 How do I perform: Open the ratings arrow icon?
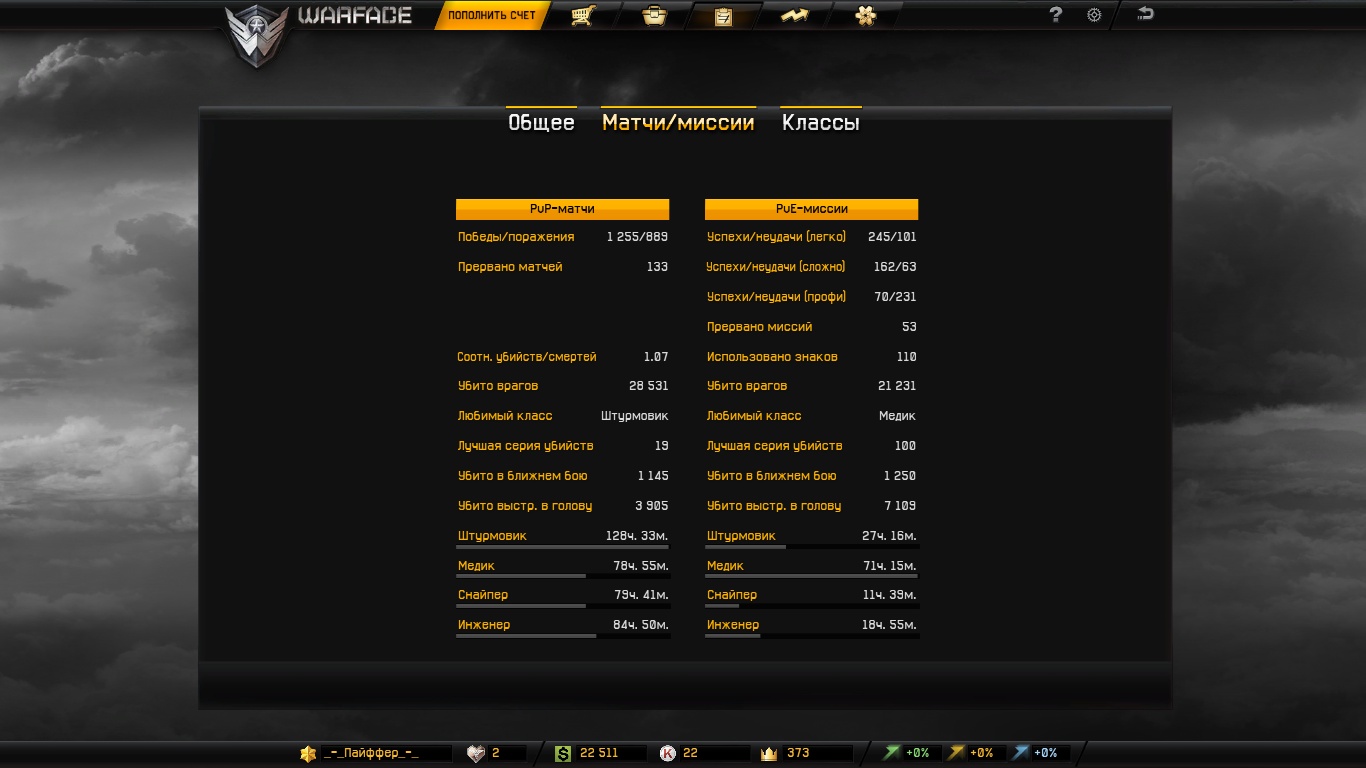794,15
